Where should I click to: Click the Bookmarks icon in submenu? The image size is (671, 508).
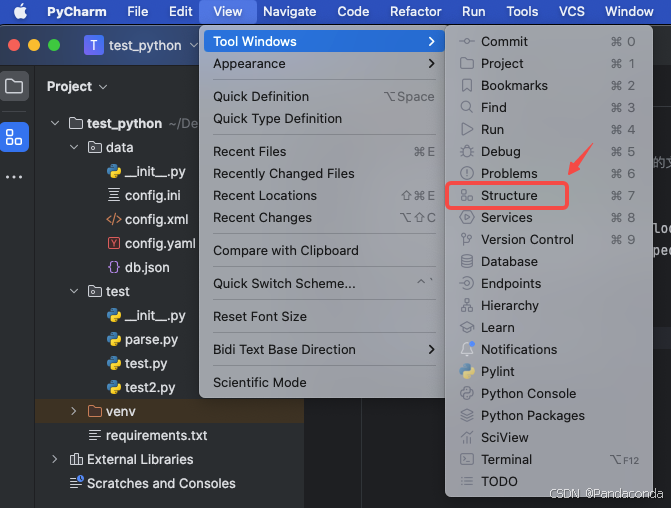[466, 86]
